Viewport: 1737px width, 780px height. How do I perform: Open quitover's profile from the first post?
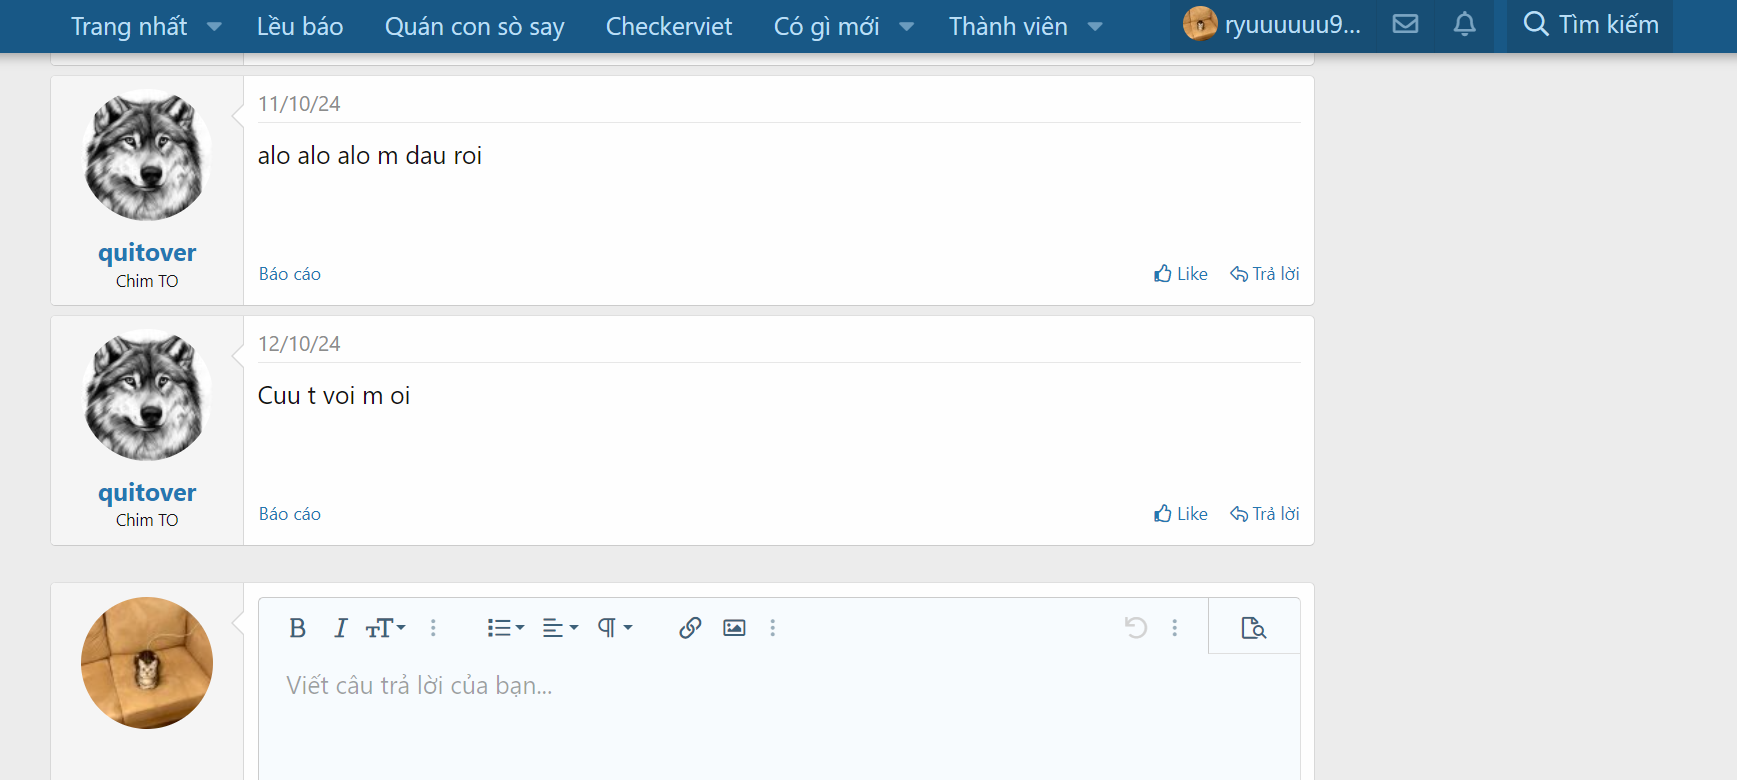tap(147, 253)
